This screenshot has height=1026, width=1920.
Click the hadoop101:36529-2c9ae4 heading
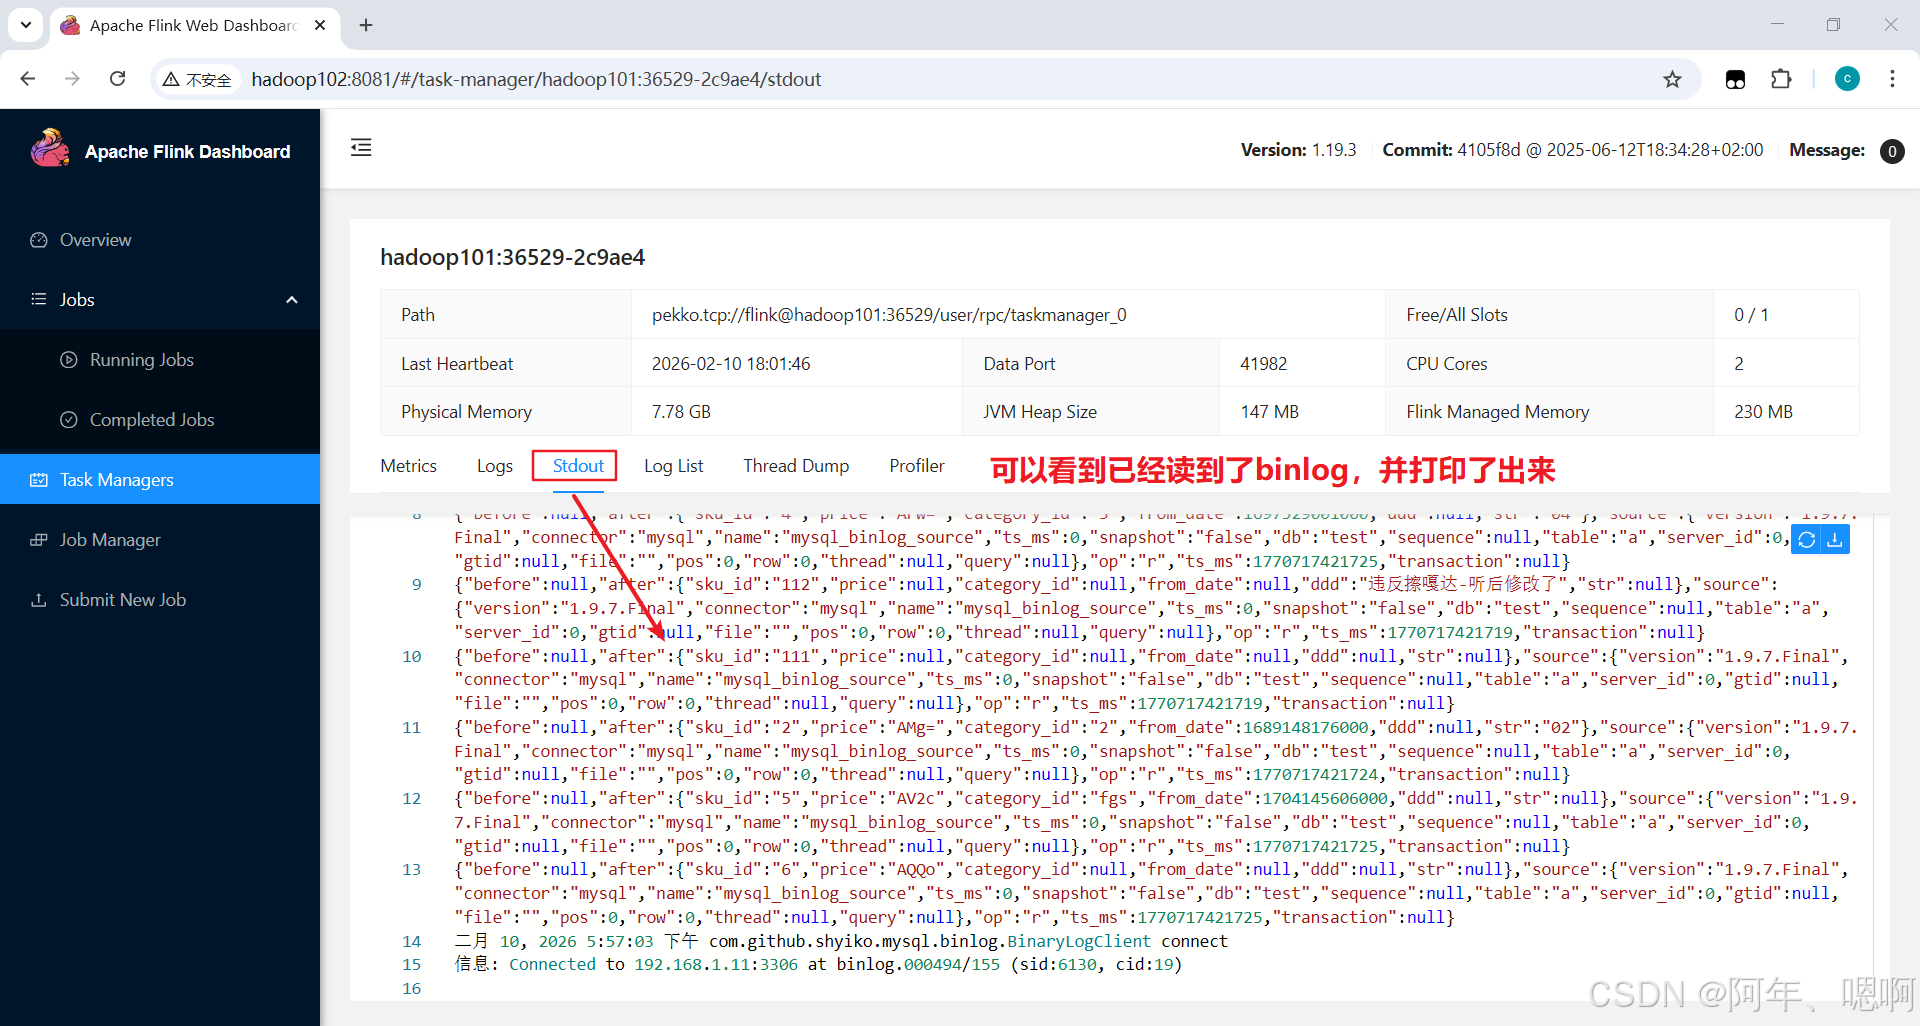[513, 257]
